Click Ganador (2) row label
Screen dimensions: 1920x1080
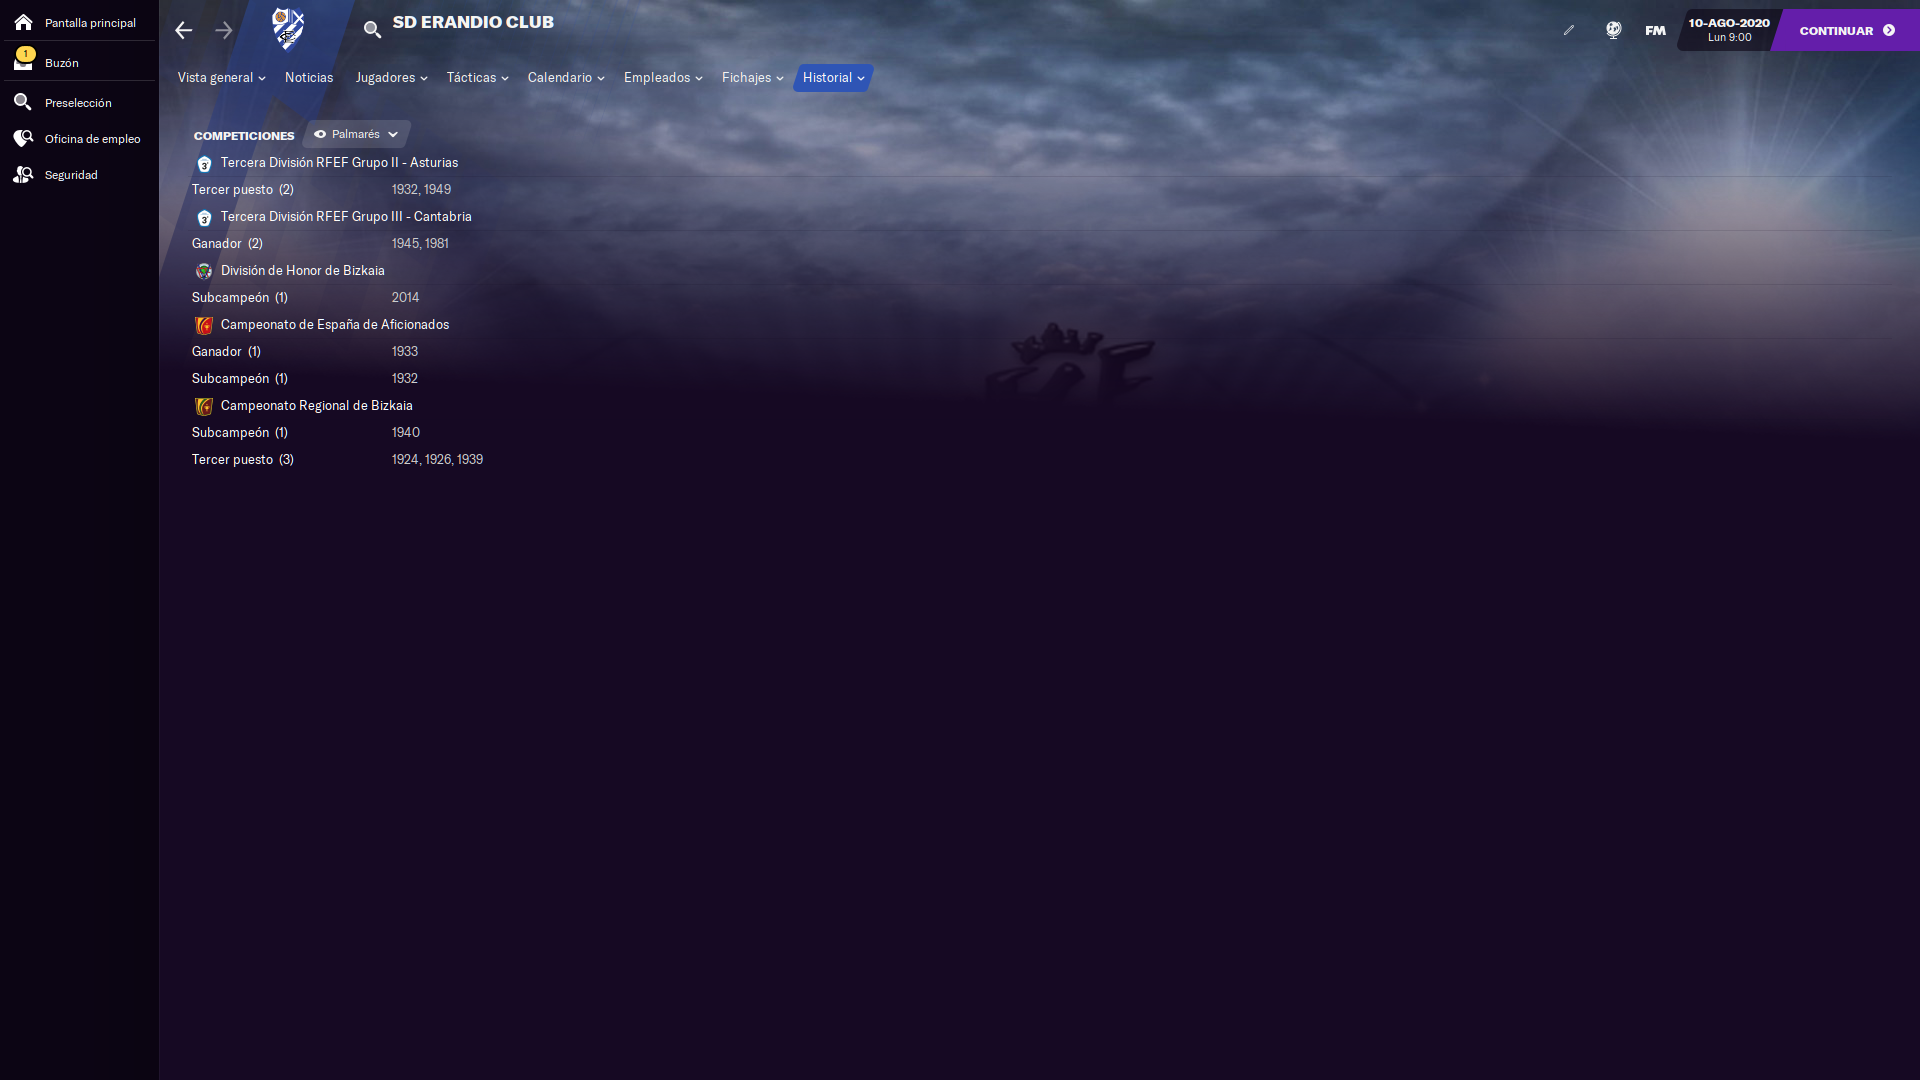click(x=227, y=244)
